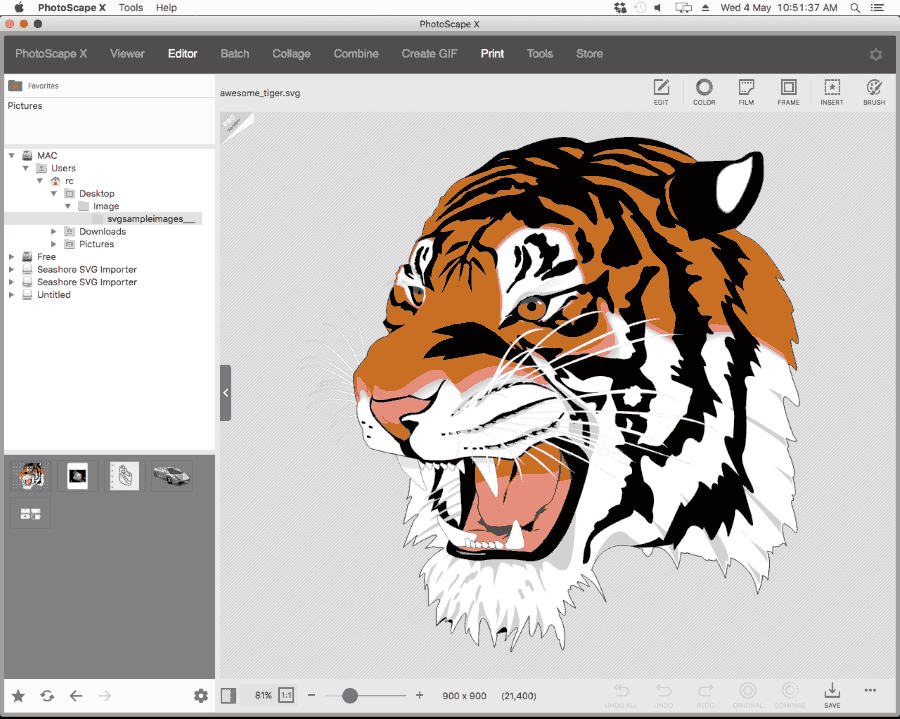Screen dimensions: 900x719
Task: Click the Redo icon
Action: coord(705,695)
